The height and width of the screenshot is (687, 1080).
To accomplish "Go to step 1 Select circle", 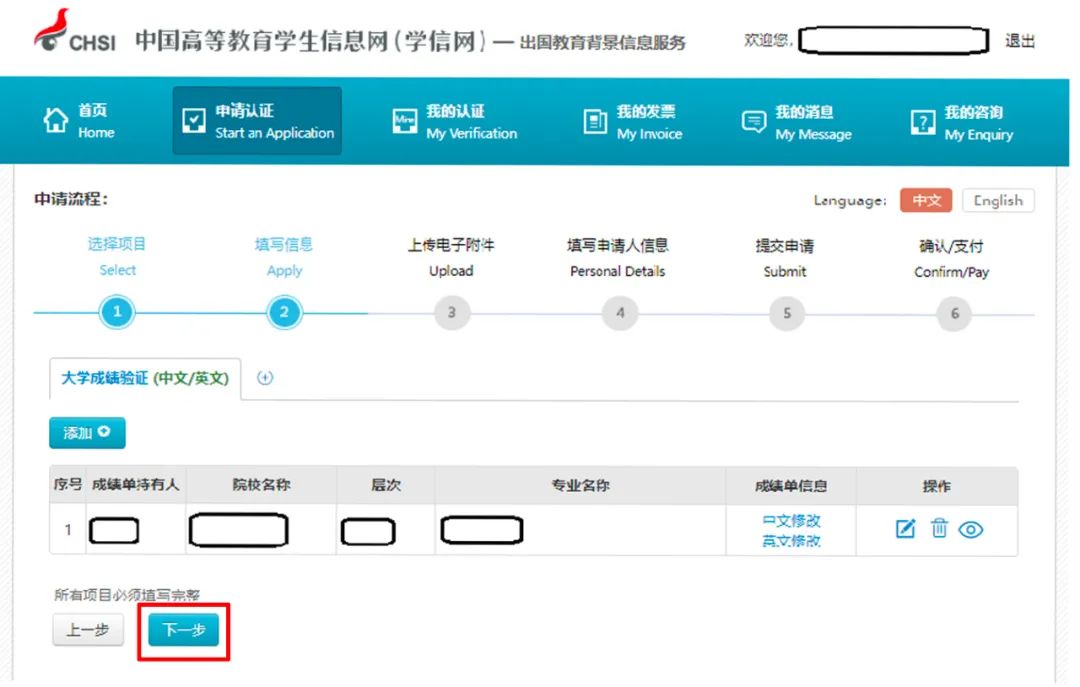I will click(x=117, y=313).
